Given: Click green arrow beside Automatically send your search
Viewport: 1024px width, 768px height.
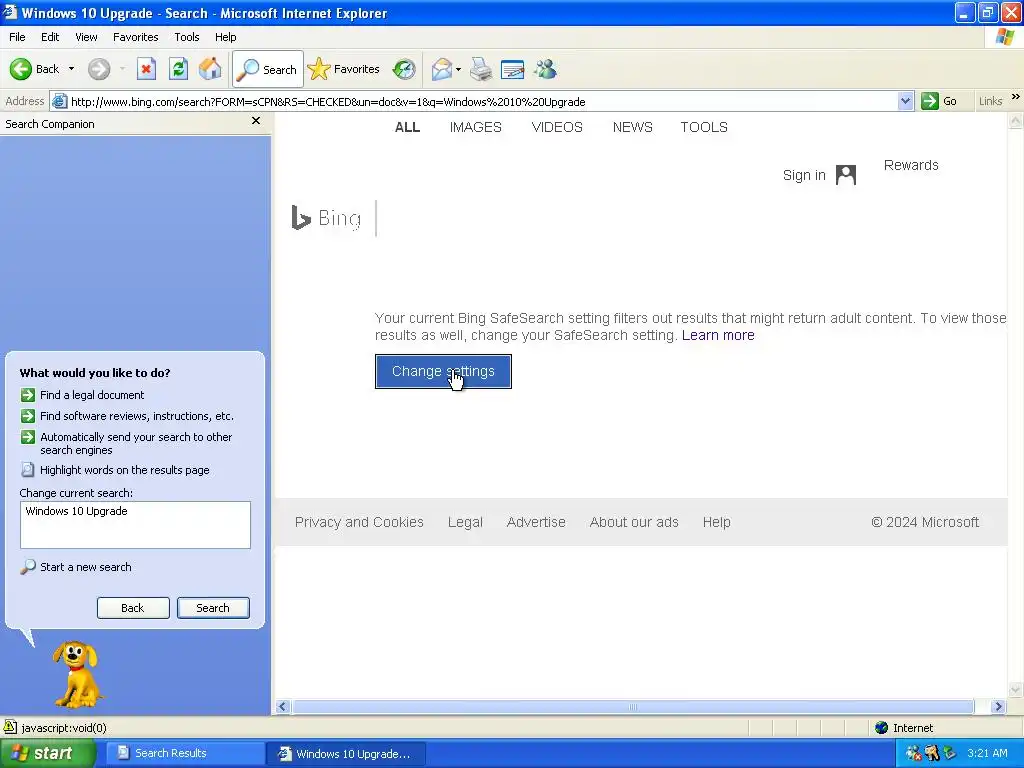Looking at the screenshot, I should tap(27, 437).
